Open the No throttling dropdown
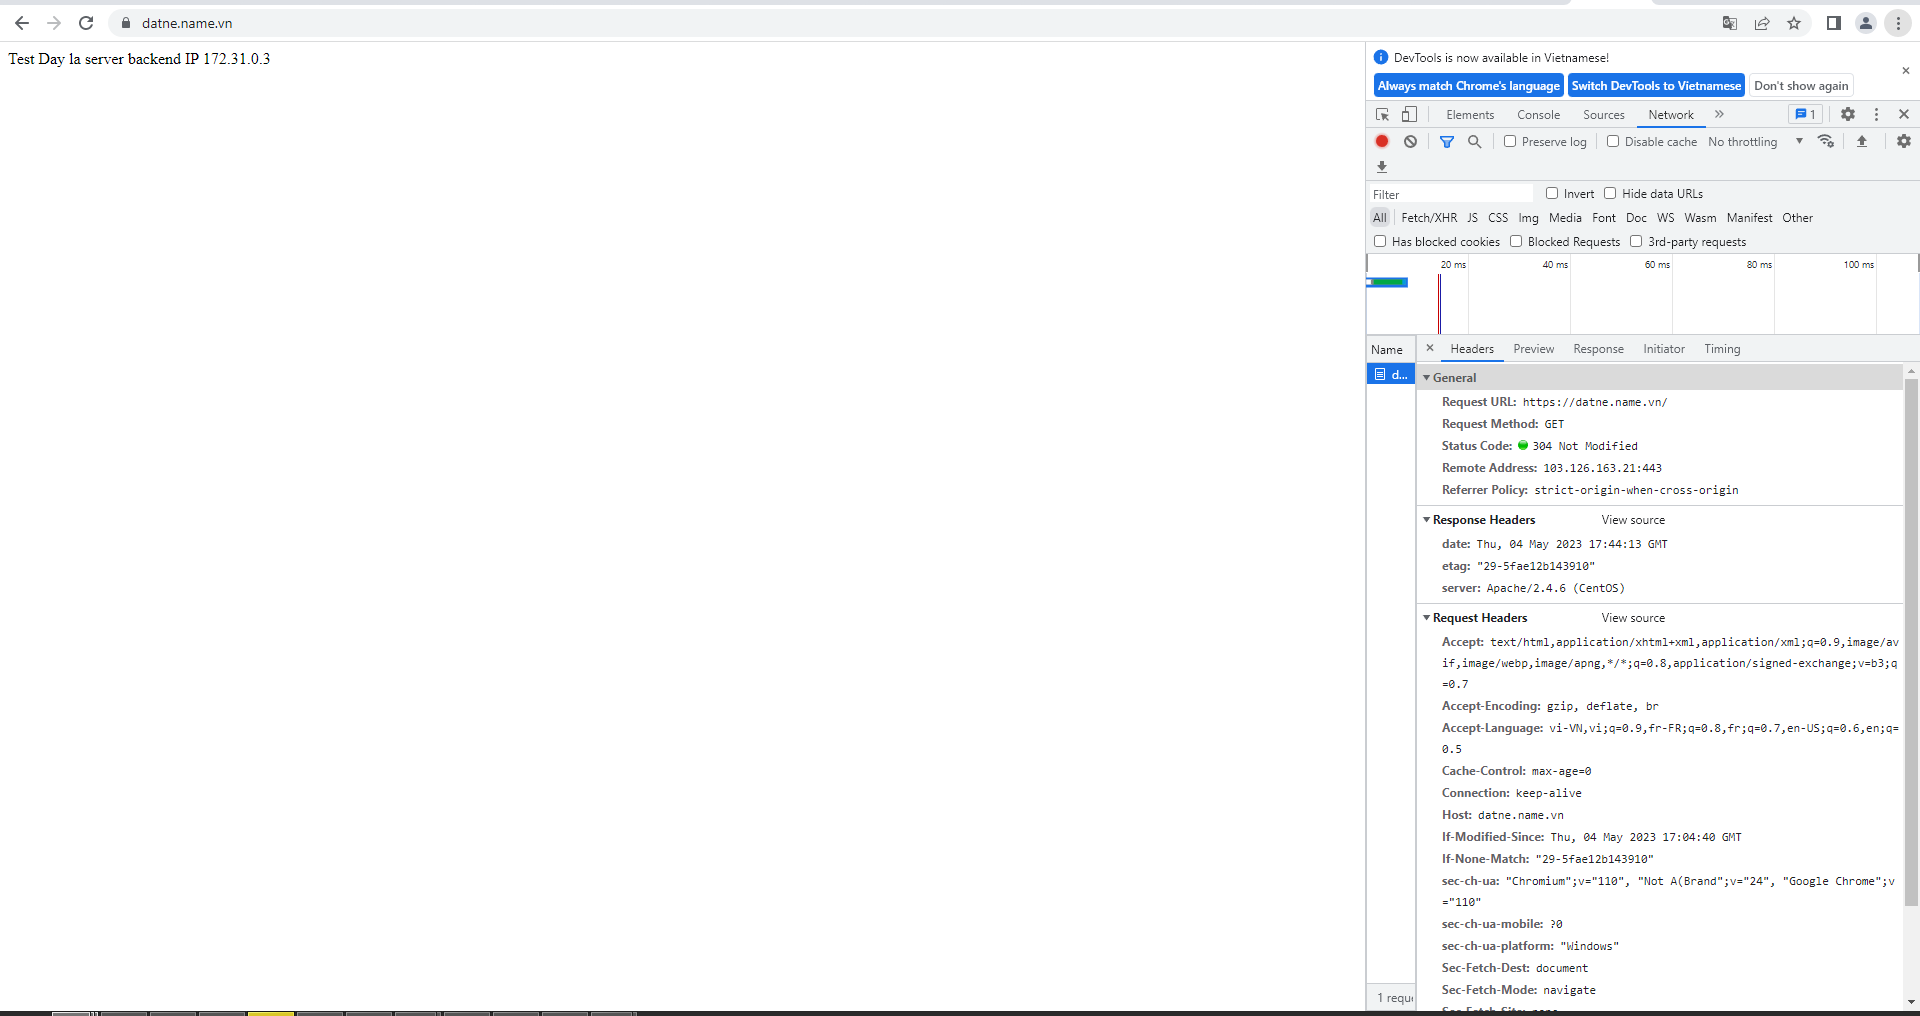This screenshot has width=1920, height=1016. 1755,142
